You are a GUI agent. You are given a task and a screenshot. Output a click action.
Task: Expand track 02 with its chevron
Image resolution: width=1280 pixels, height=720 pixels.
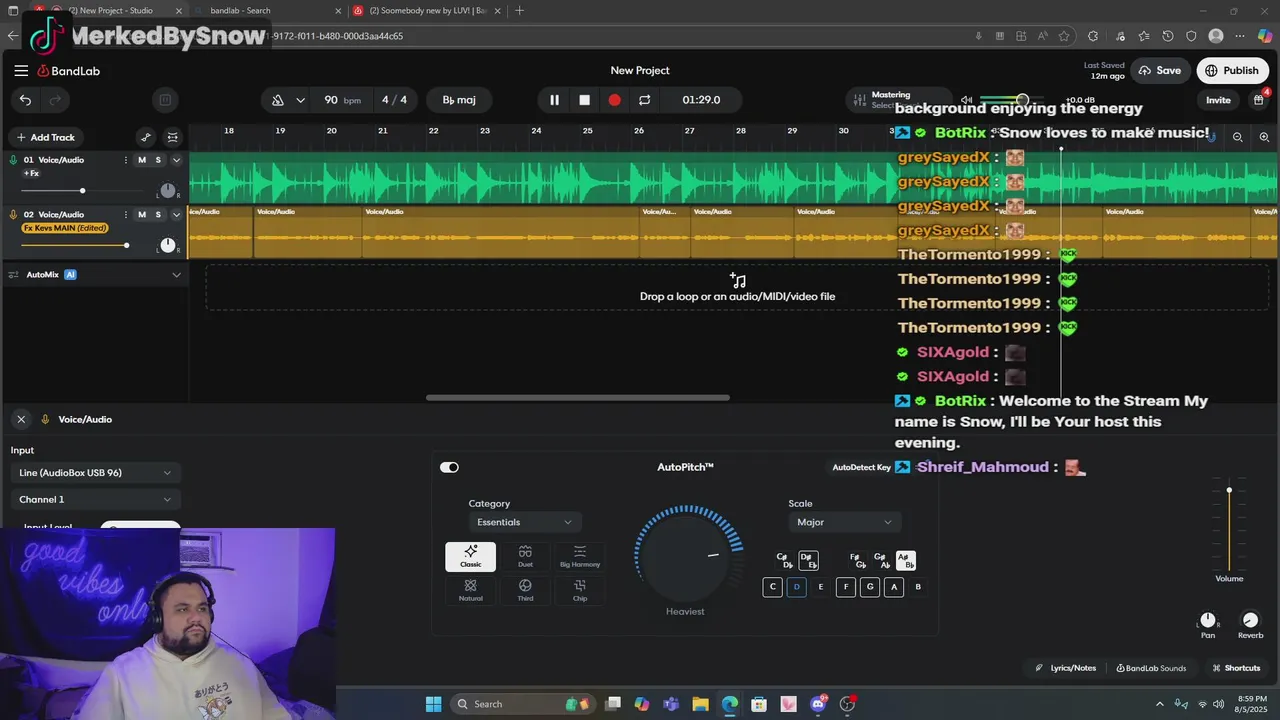(x=177, y=214)
